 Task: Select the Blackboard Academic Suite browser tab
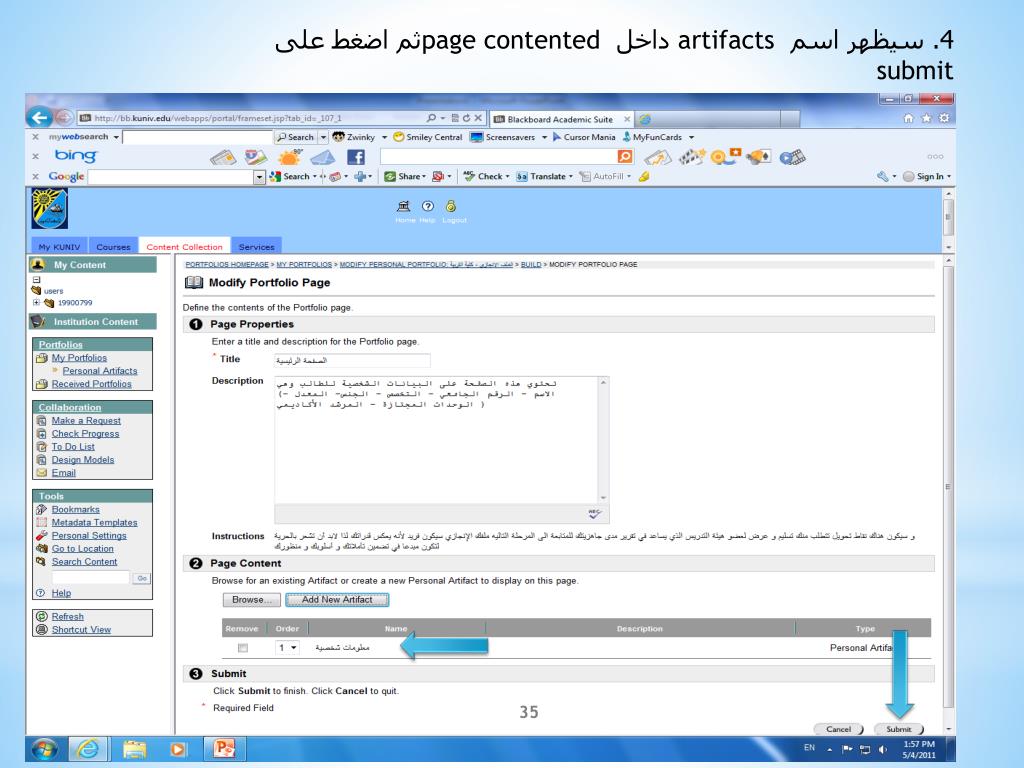tap(559, 119)
